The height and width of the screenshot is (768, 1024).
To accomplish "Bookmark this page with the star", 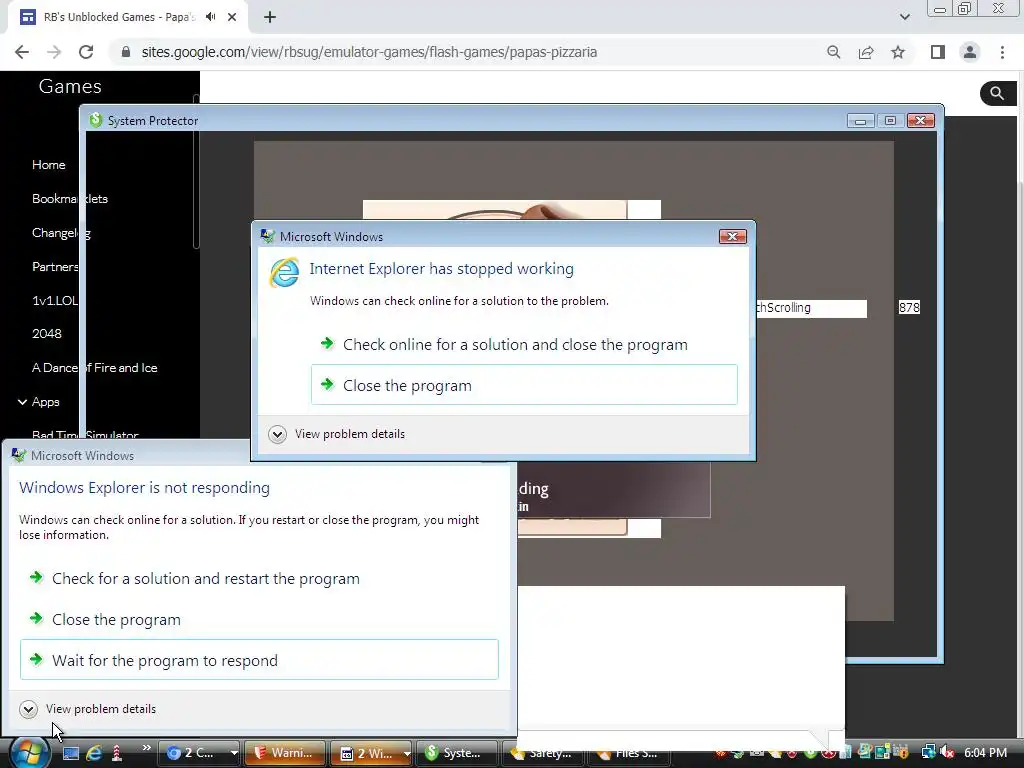I will click(x=898, y=52).
